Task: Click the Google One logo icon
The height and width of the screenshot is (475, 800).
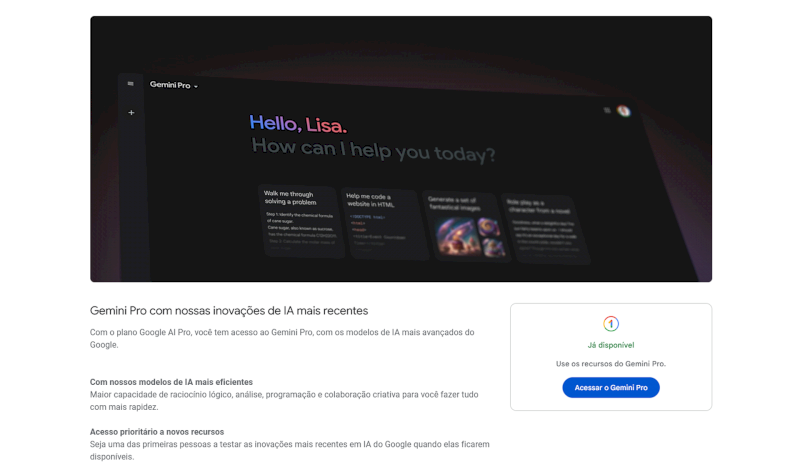Action: [611, 323]
